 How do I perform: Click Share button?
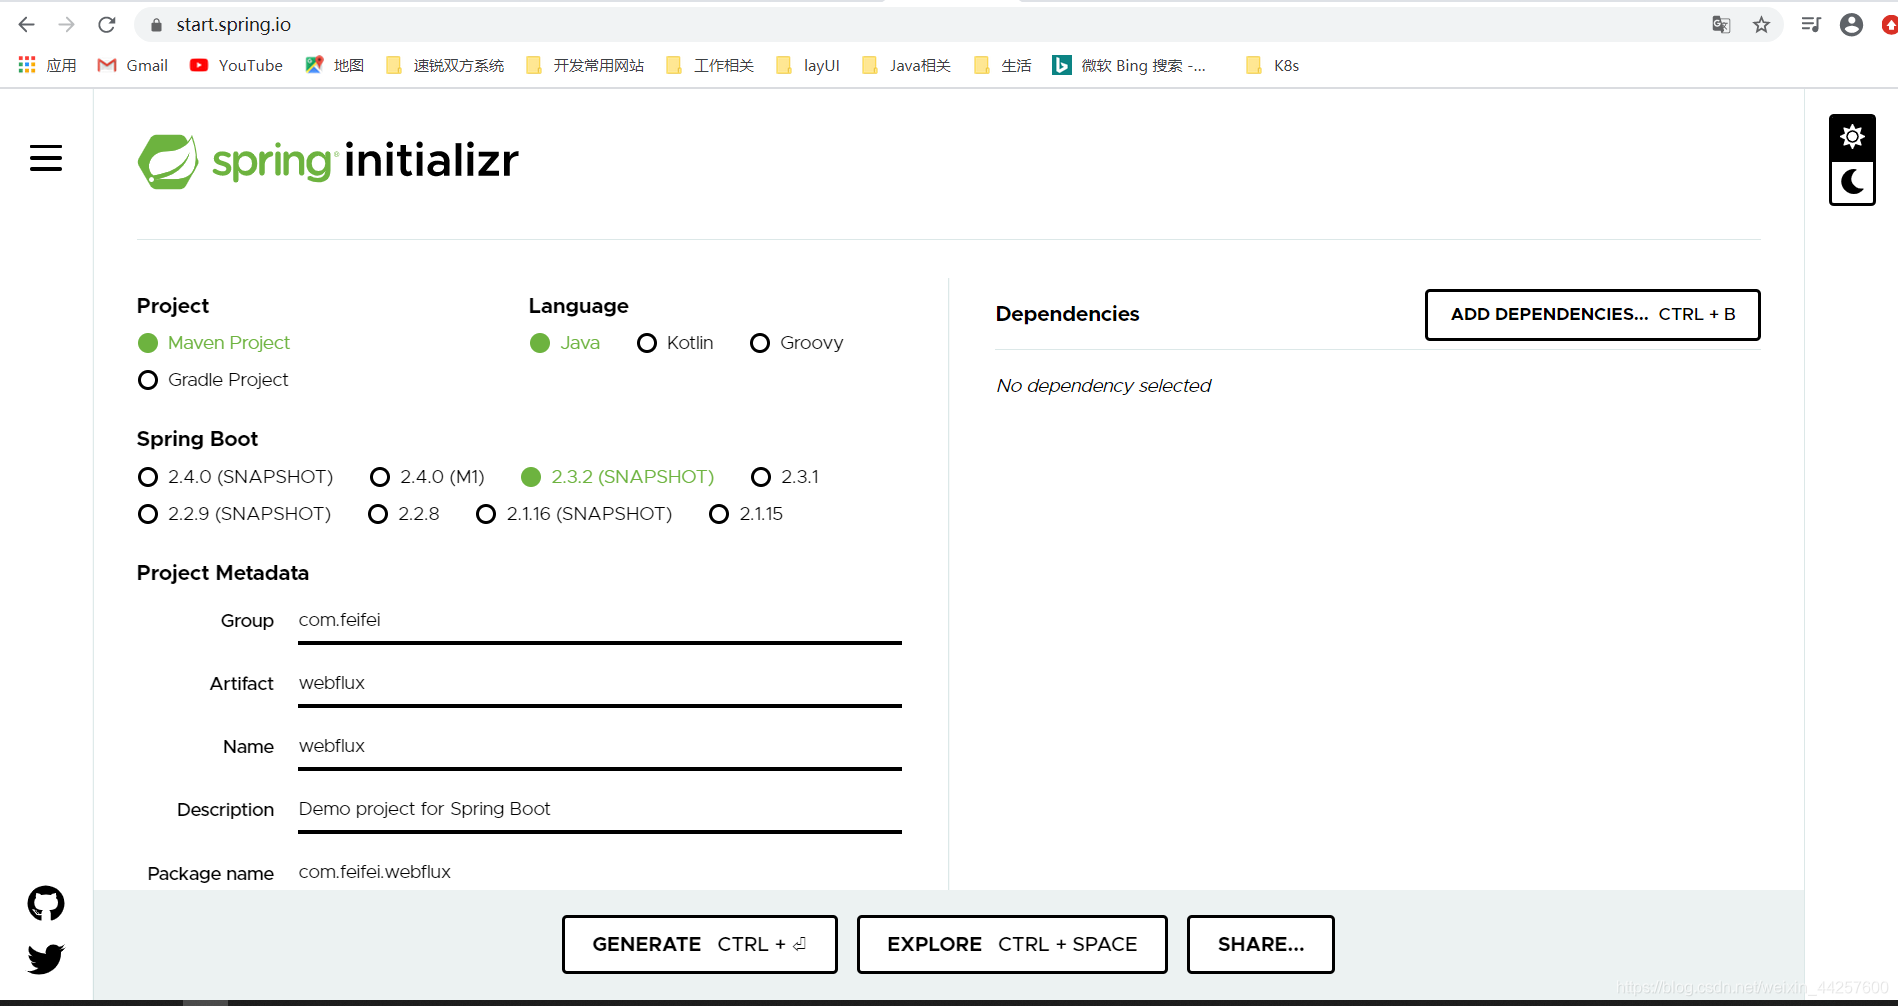[x=1260, y=944]
